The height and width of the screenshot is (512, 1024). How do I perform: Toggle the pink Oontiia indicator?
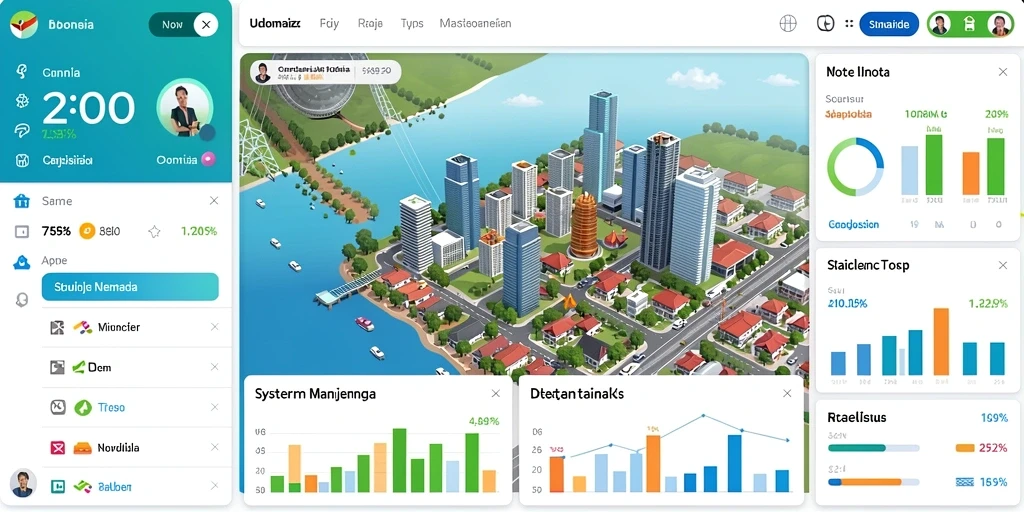[x=208, y=159]
